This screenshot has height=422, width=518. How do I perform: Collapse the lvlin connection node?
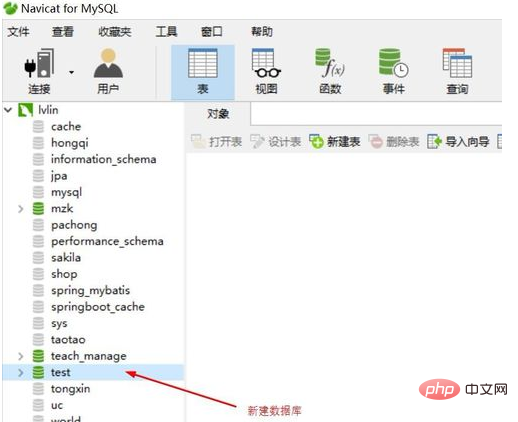[8, 110]
